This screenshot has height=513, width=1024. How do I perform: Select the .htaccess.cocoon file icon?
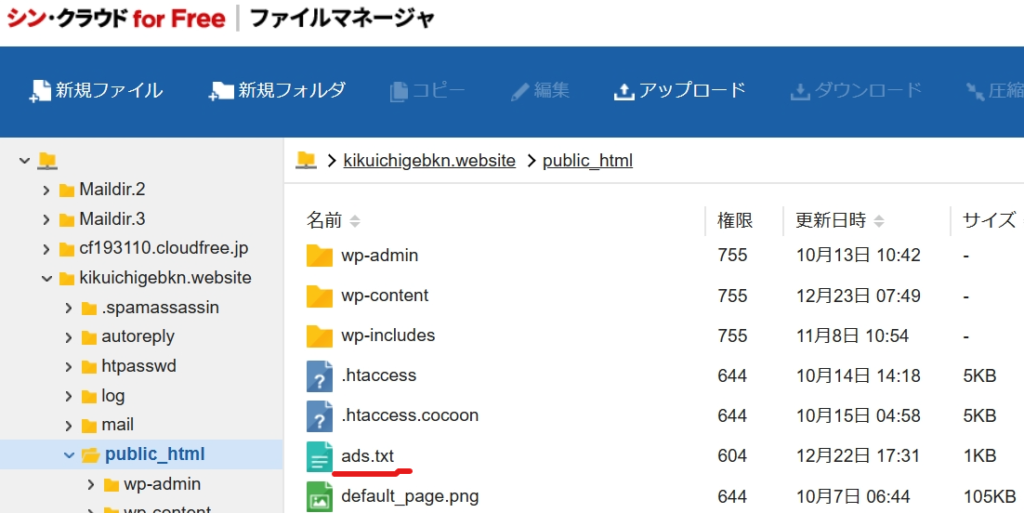click(319, 416)
